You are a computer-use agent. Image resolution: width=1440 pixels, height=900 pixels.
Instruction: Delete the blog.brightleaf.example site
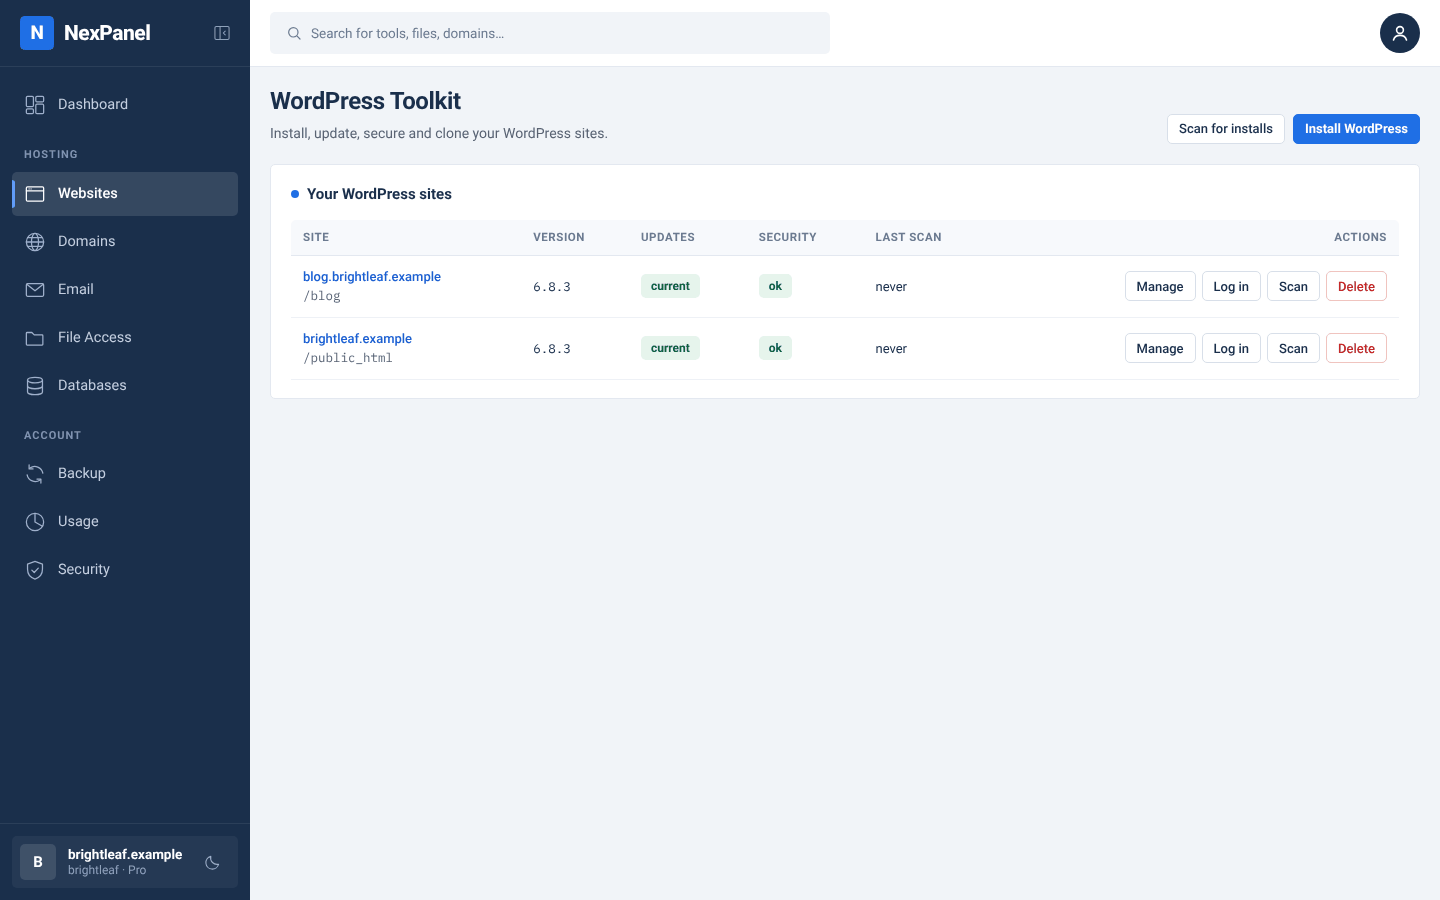coord(1356,287)
